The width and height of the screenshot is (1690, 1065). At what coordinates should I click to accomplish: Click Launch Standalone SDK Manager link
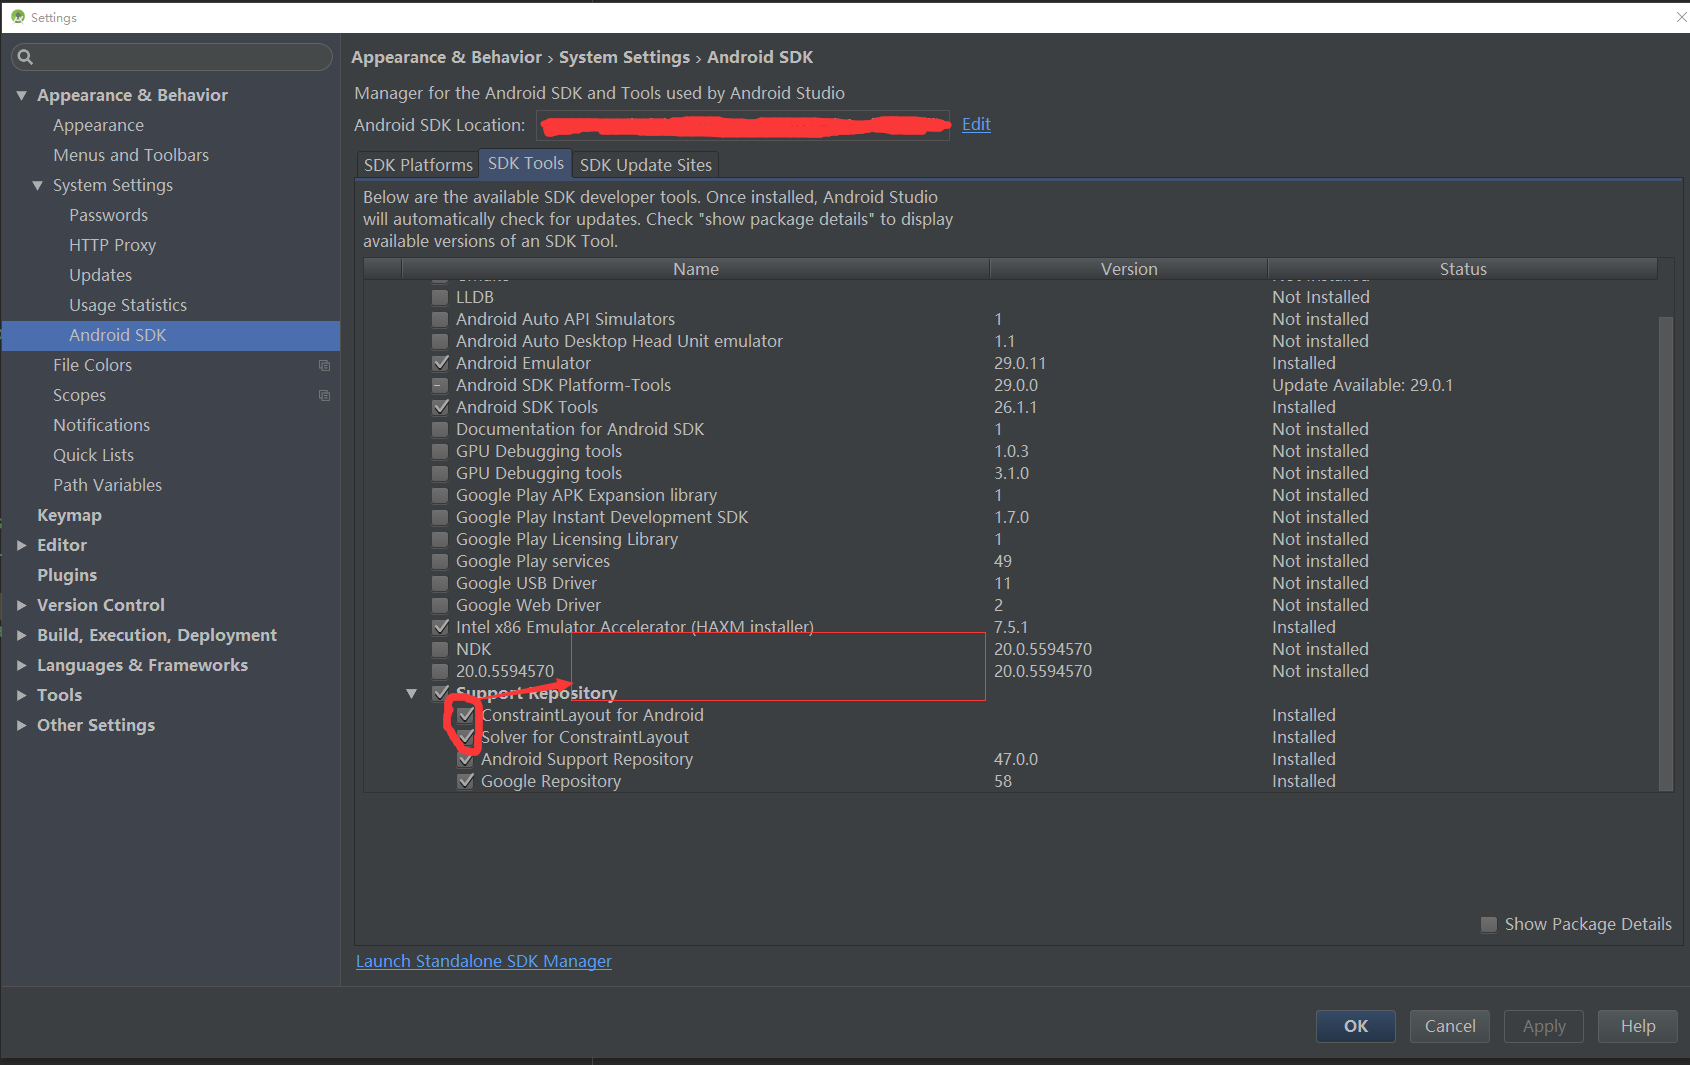(484, 961)
